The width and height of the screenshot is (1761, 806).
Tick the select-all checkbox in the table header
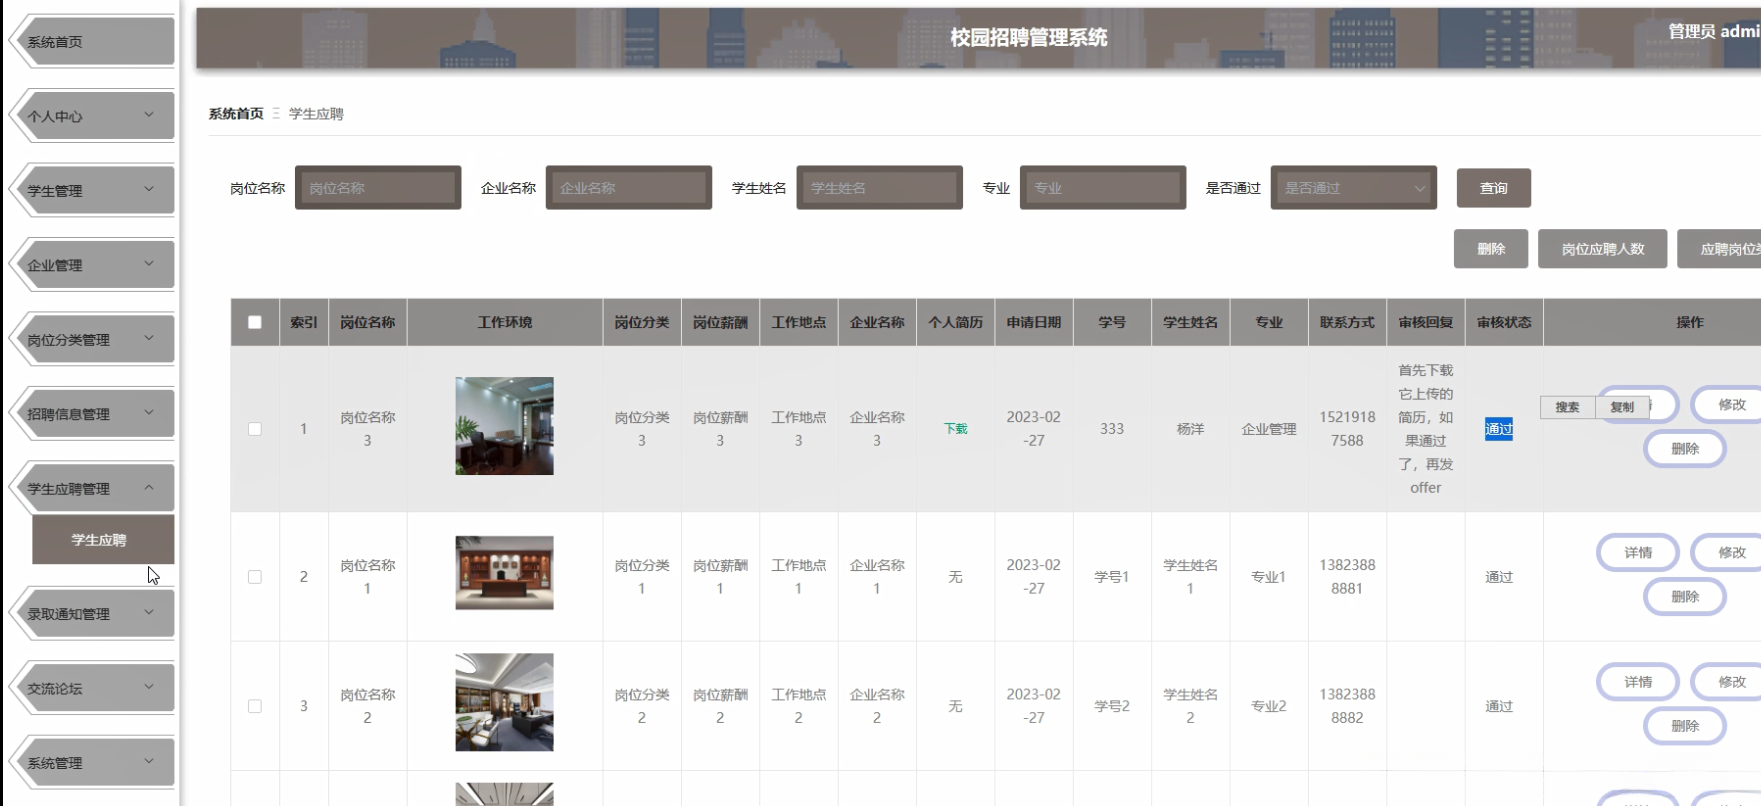pyautogui.click(x=255, y=322)
